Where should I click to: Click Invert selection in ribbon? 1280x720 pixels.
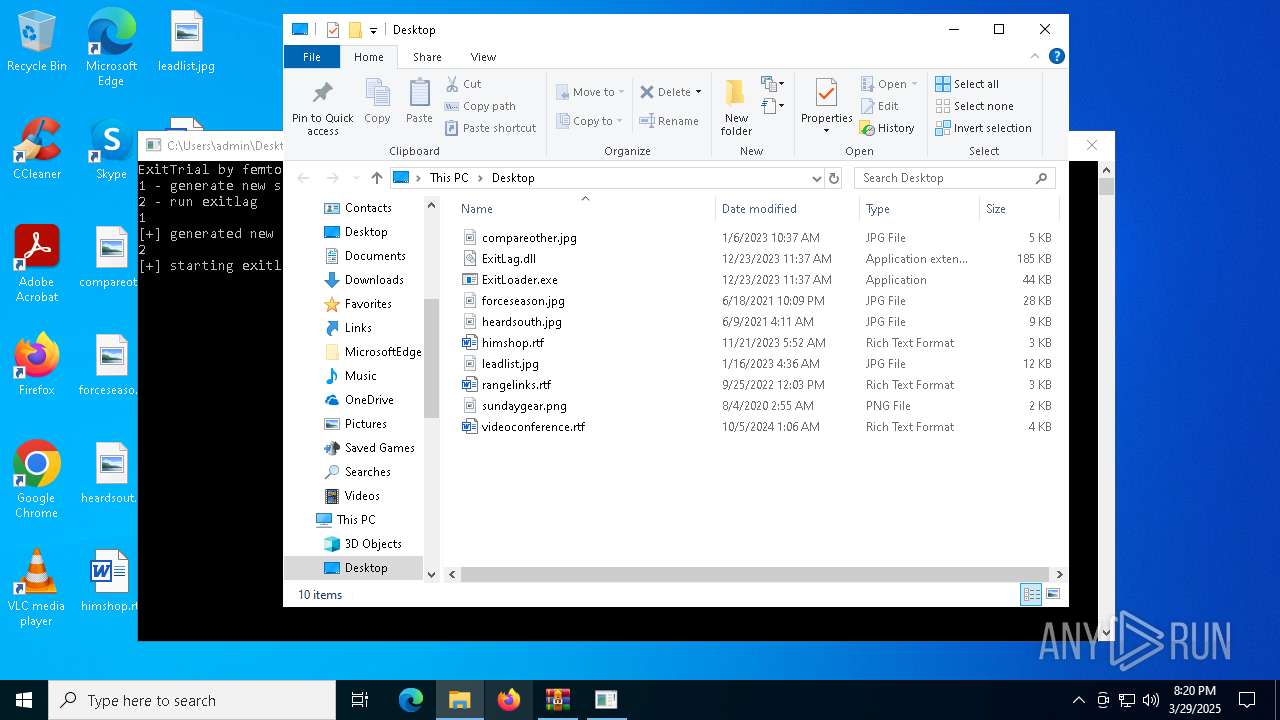click(983, 128)
